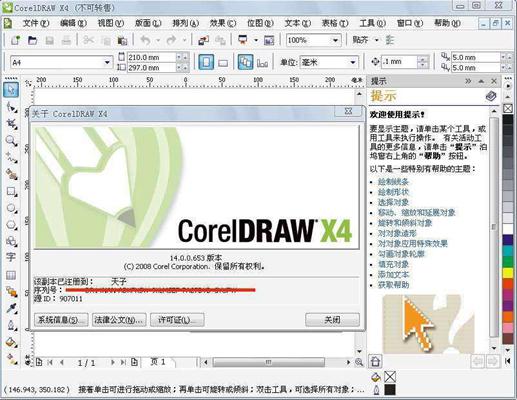The width and height of the screenshot is (517, 400).
Task: Open the 编辑 menu
Action: point(73,23)
